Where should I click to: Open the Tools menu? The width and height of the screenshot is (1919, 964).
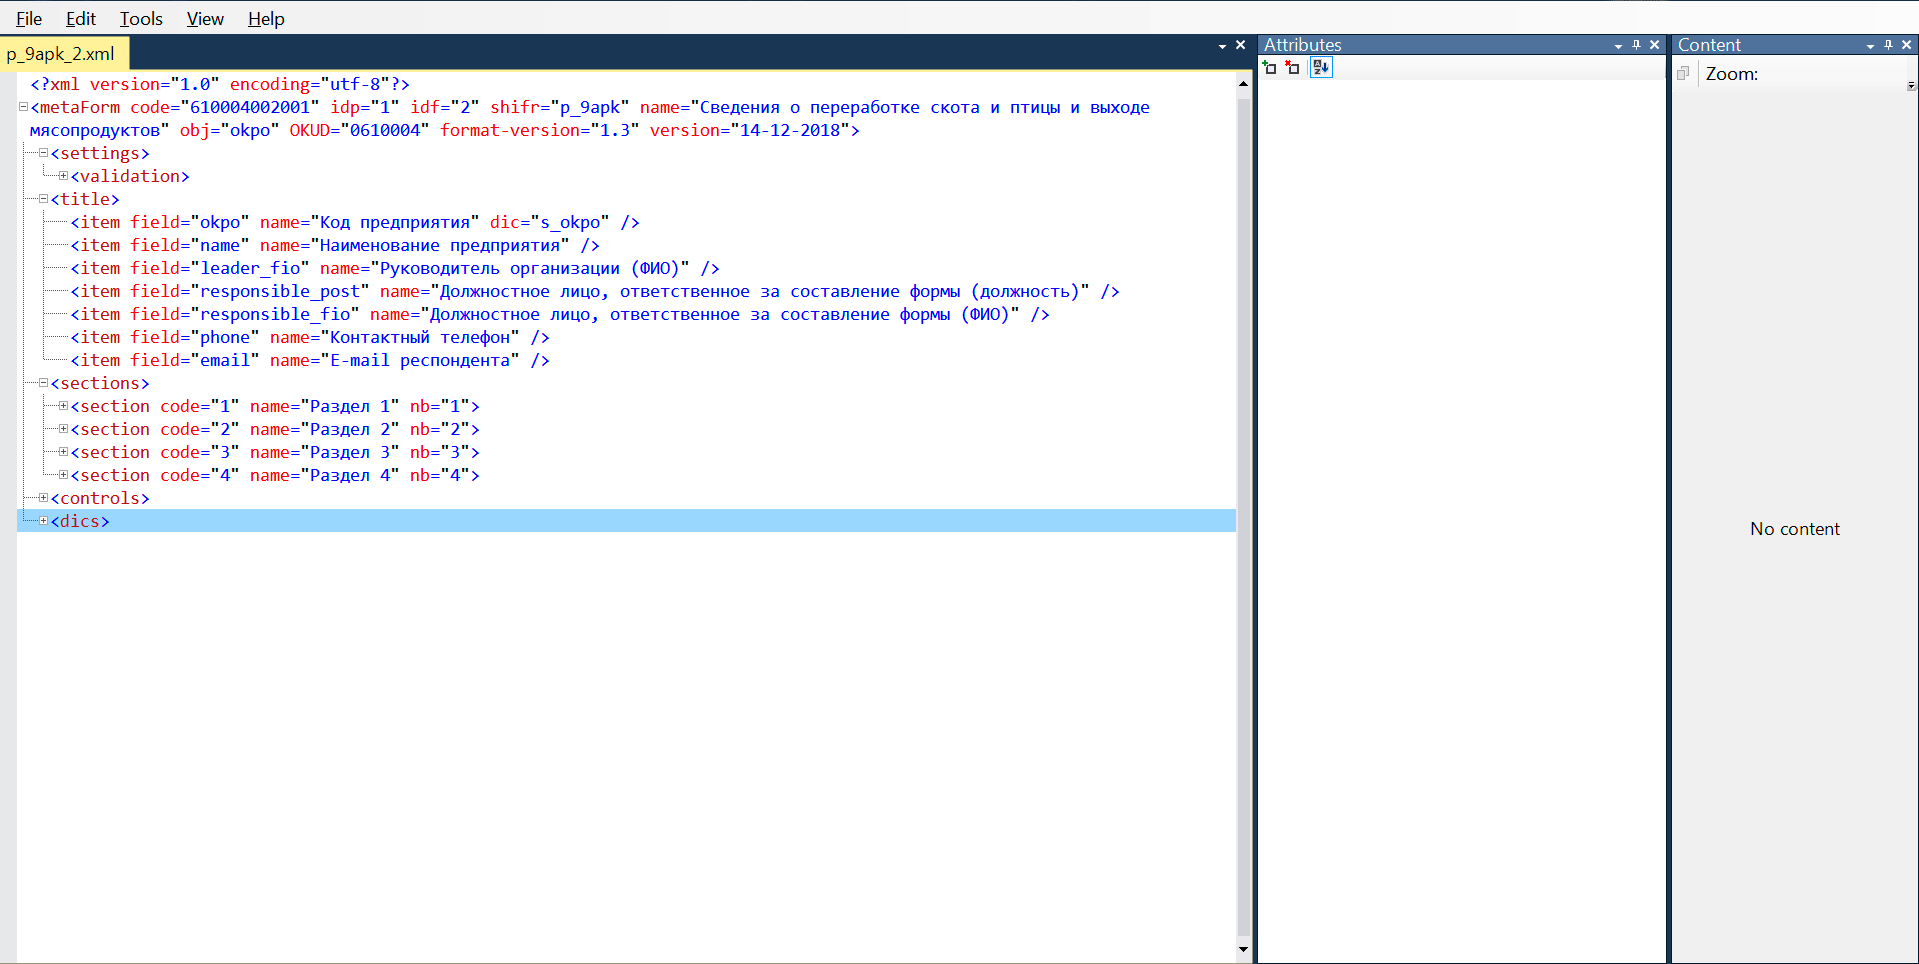click(141, 19)
